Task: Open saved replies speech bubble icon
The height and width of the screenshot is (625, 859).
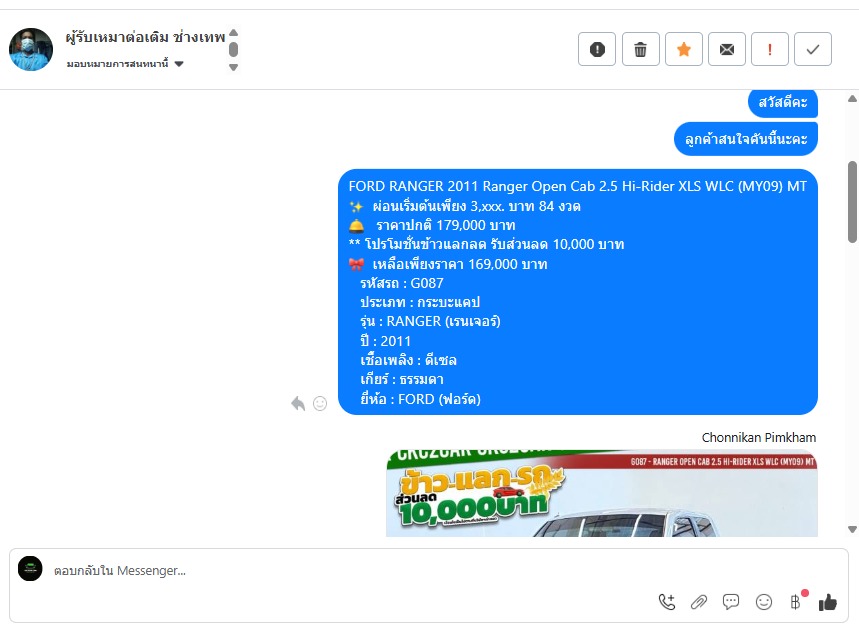Action: point(731,602)
